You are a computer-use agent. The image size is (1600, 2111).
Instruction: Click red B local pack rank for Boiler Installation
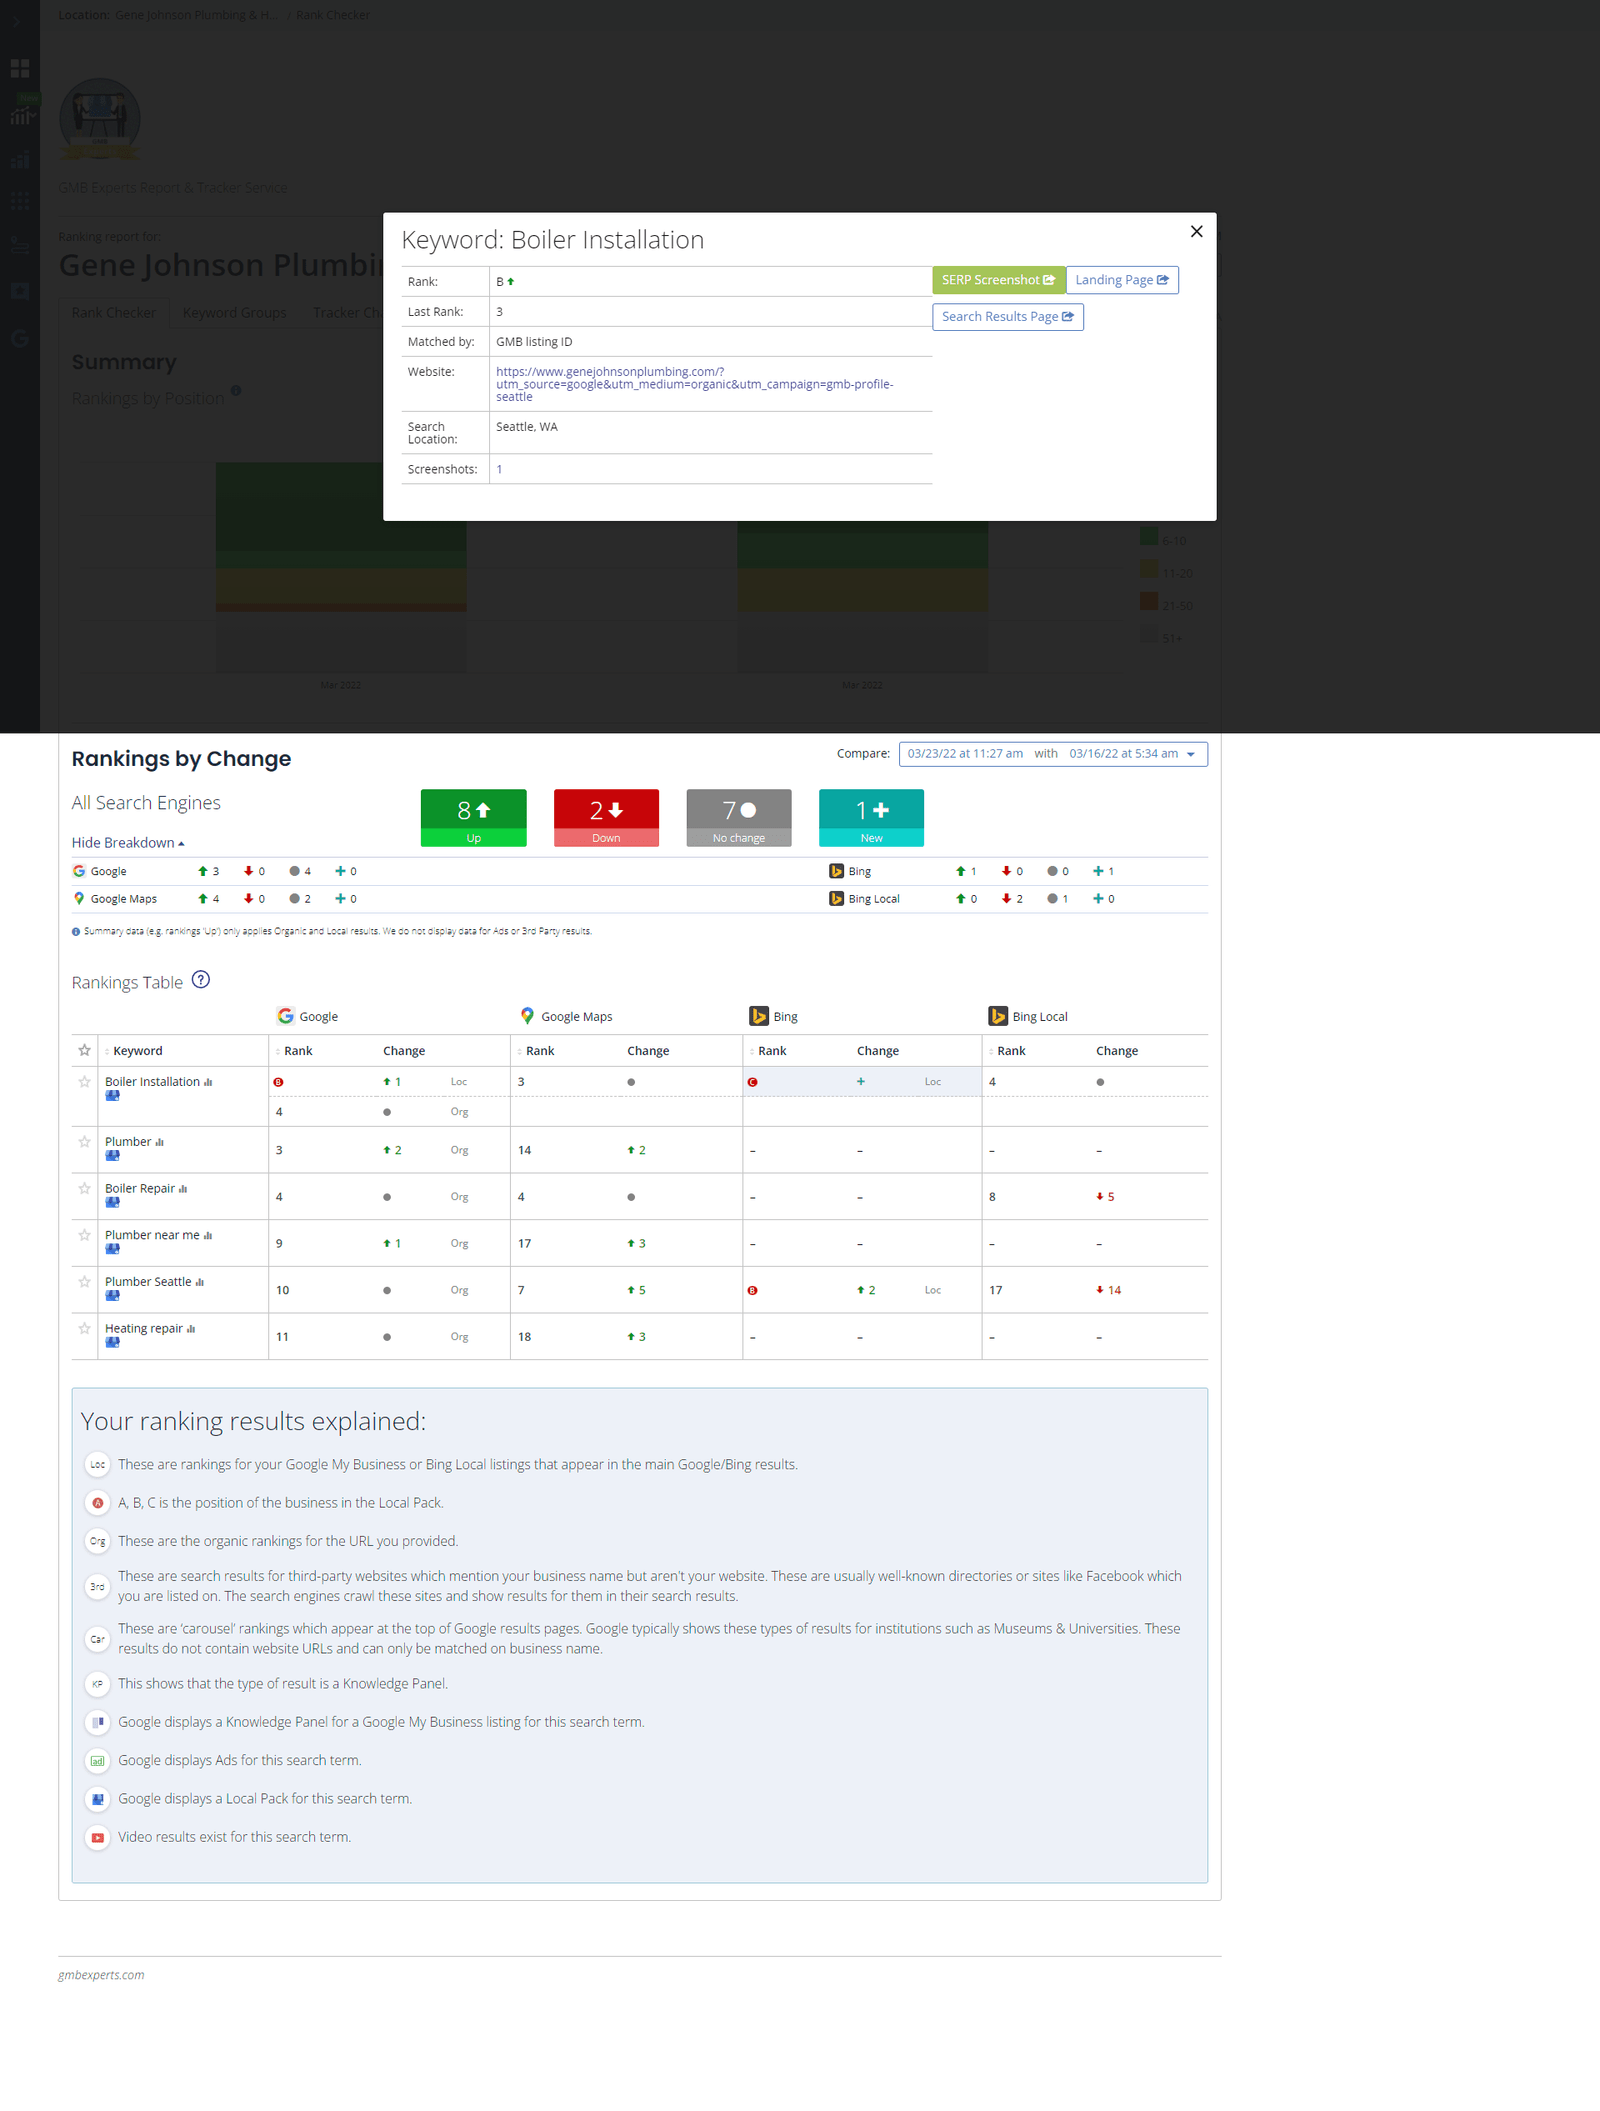coord(279,1082)
